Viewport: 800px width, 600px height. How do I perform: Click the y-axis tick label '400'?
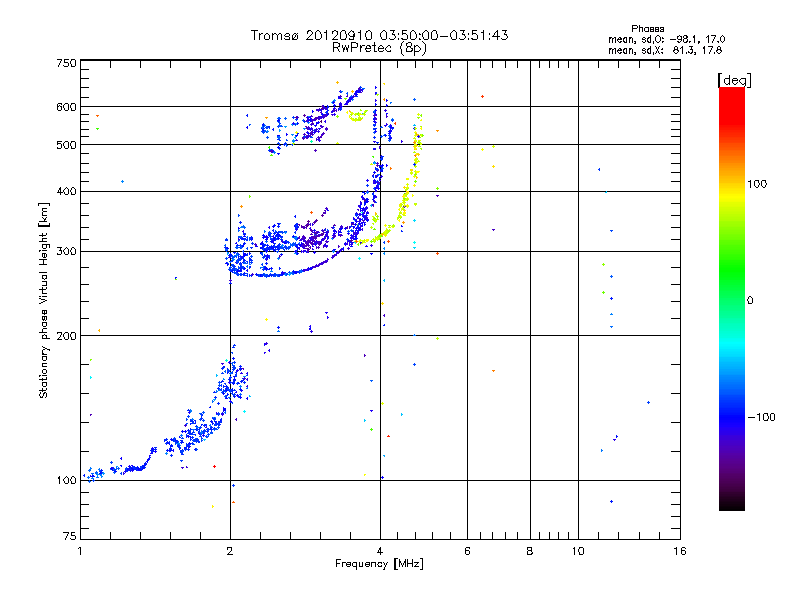coord(67,191)
